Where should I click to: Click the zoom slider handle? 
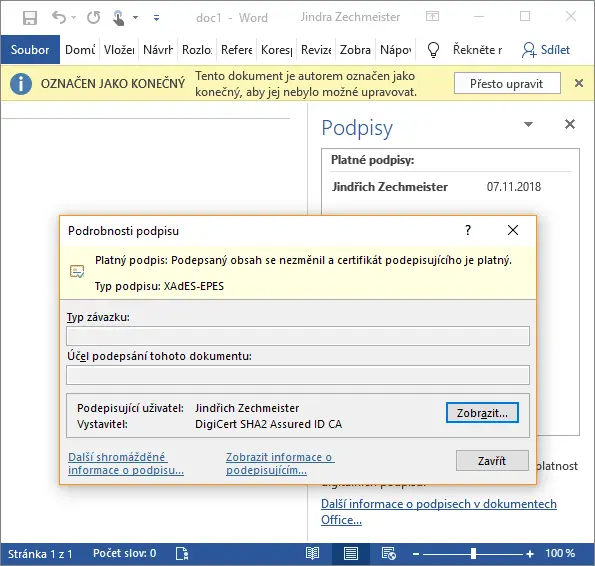[473, 554]
